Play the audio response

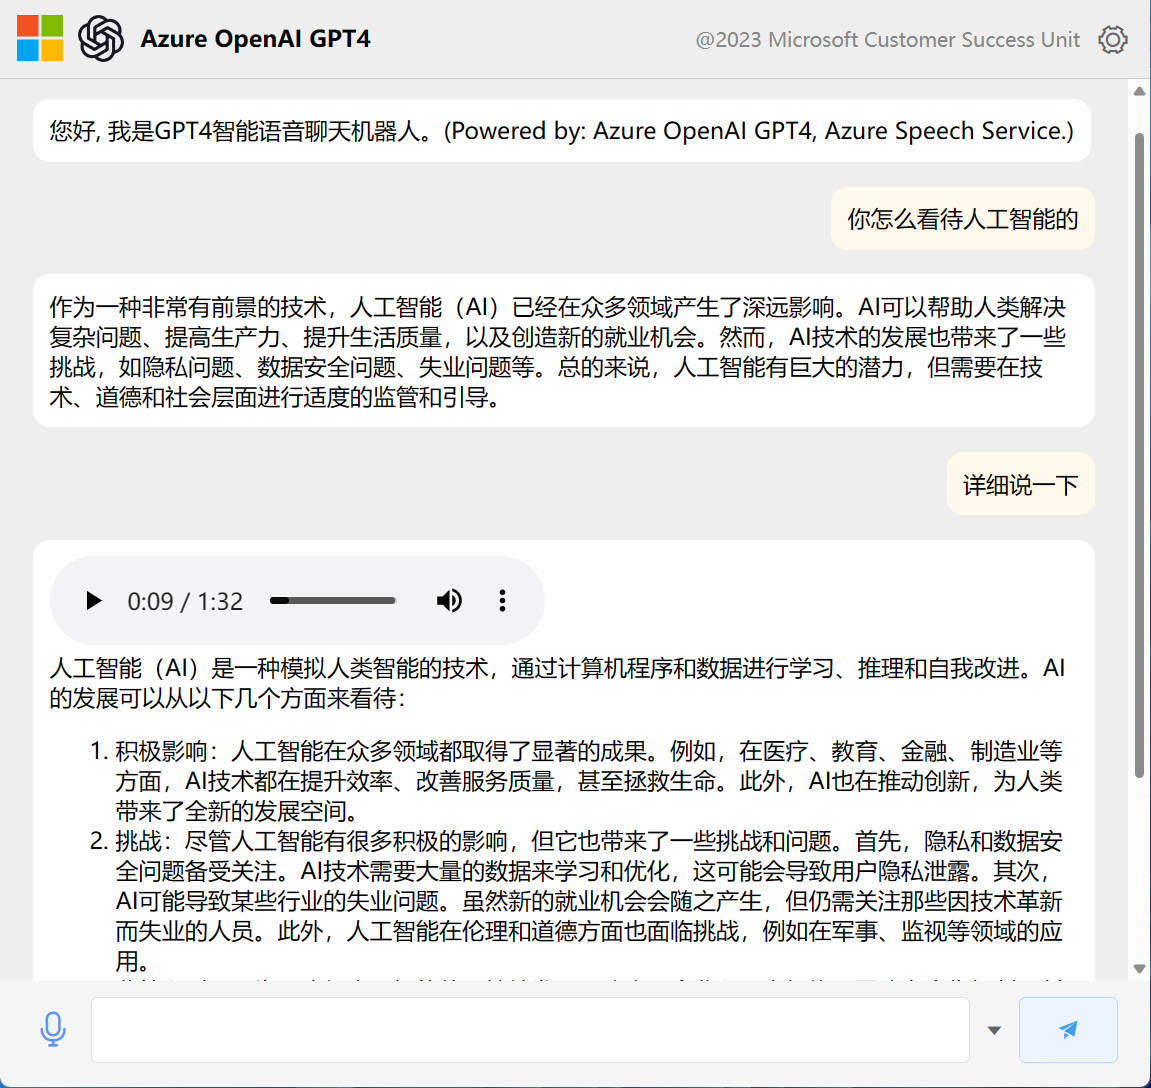click(94, 601)
